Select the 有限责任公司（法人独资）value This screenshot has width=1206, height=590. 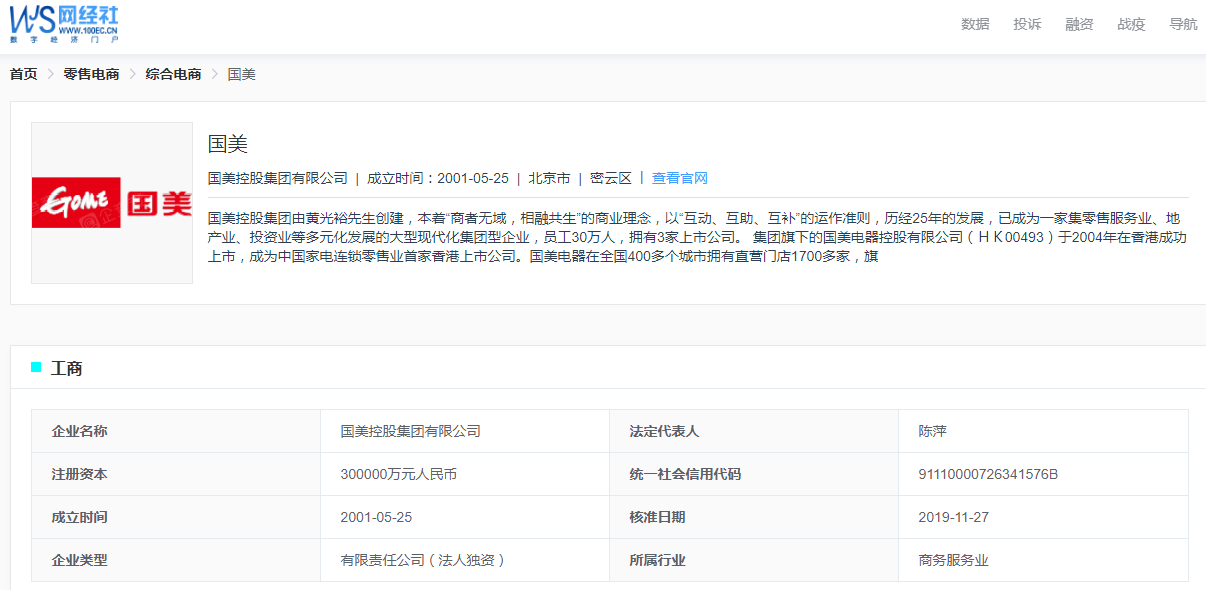point(423,560)
